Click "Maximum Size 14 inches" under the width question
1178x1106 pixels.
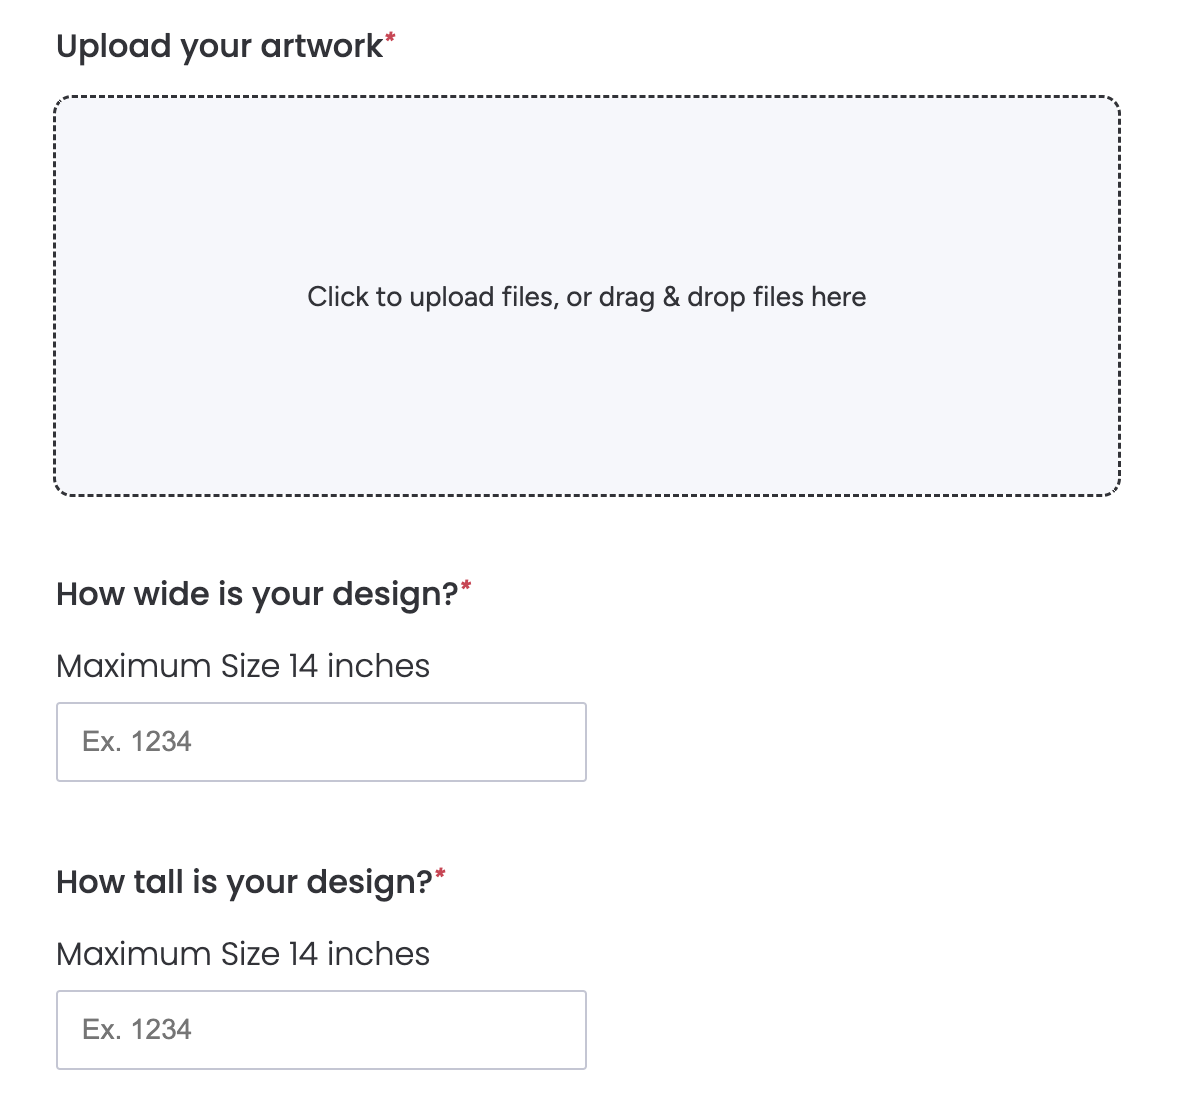click(x=243, y=666)
